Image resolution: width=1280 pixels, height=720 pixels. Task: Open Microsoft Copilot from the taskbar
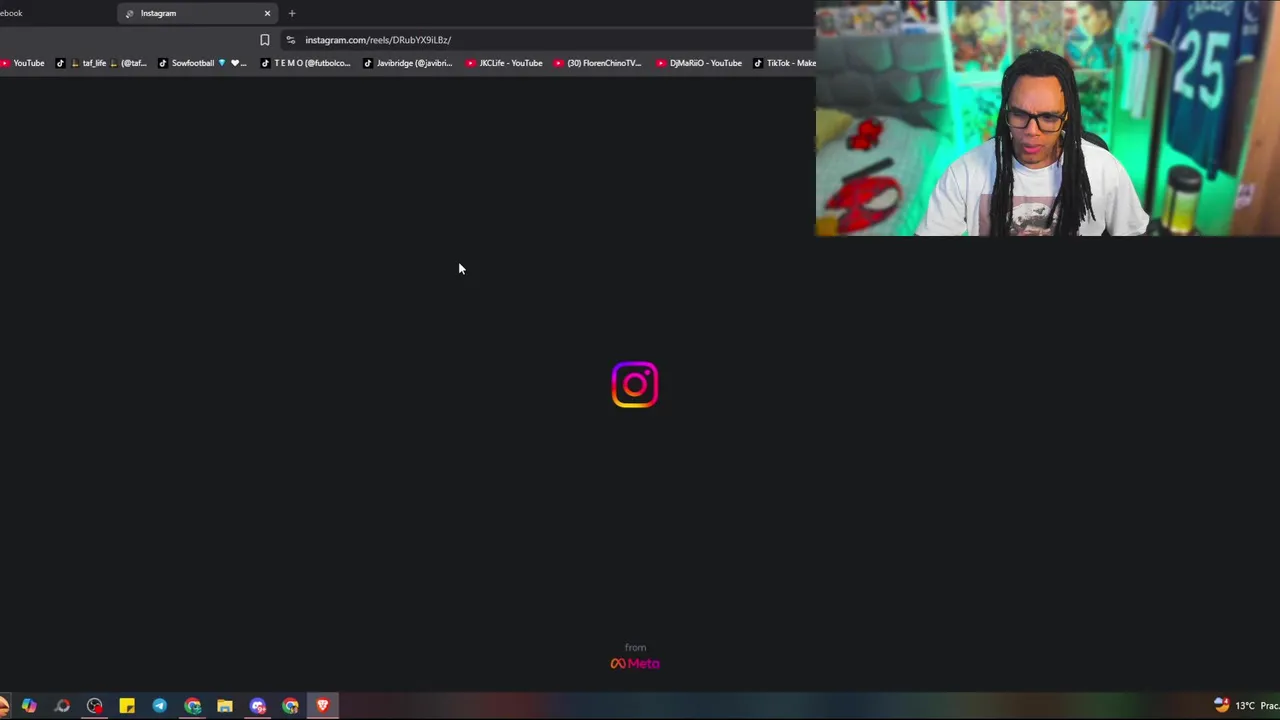pos(29,706)
